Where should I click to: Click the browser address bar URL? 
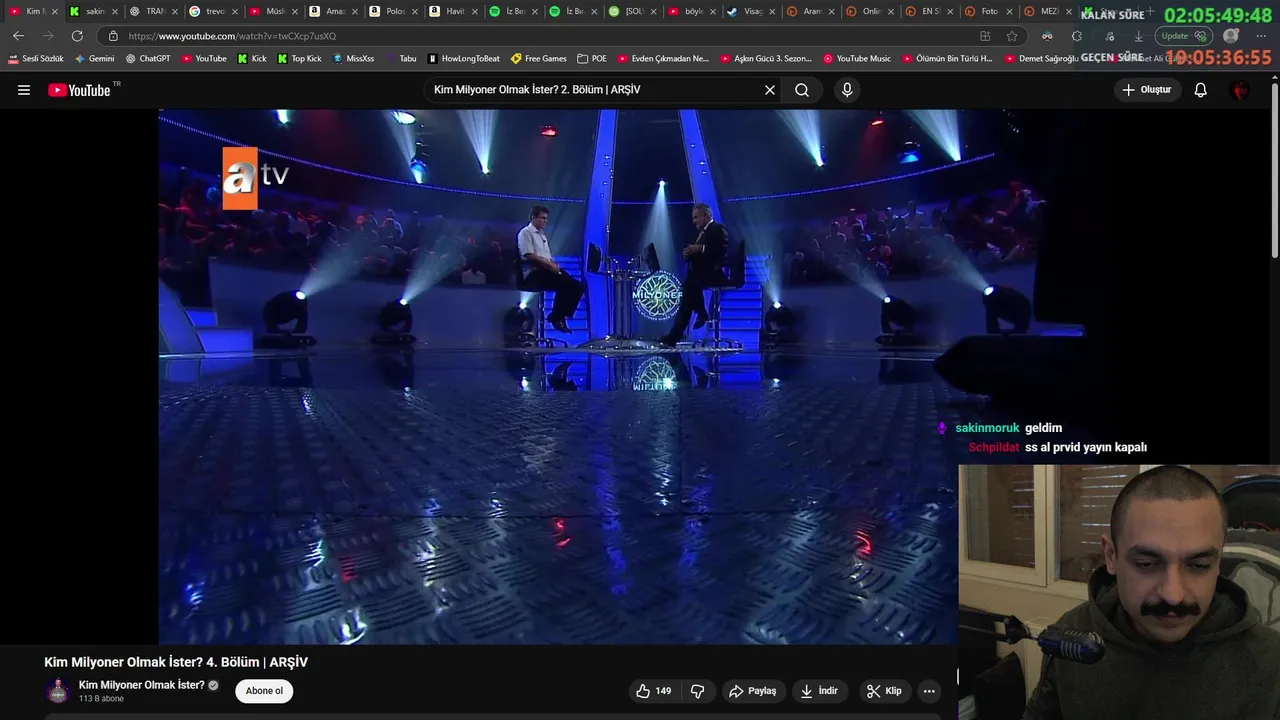(232, 36)
